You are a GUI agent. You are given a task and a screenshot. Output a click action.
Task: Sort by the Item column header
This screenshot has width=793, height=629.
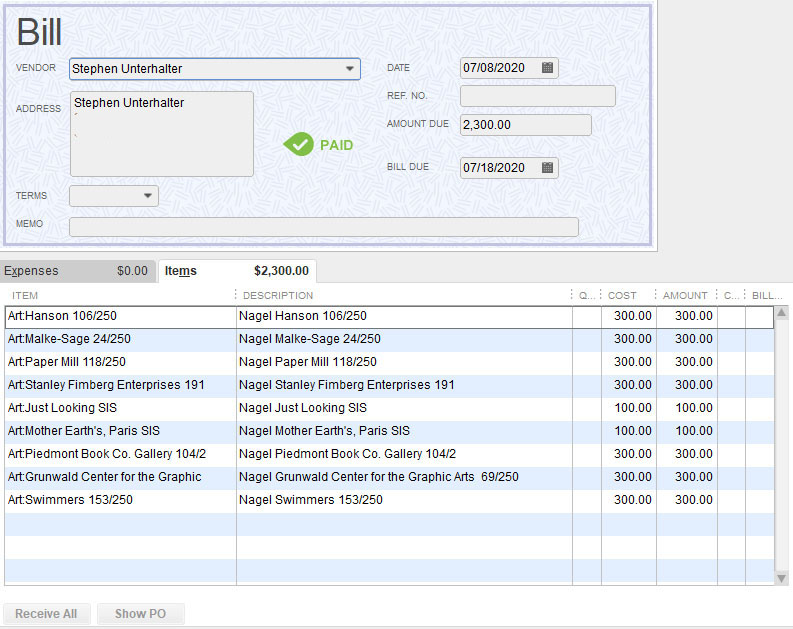coord(119,295)
